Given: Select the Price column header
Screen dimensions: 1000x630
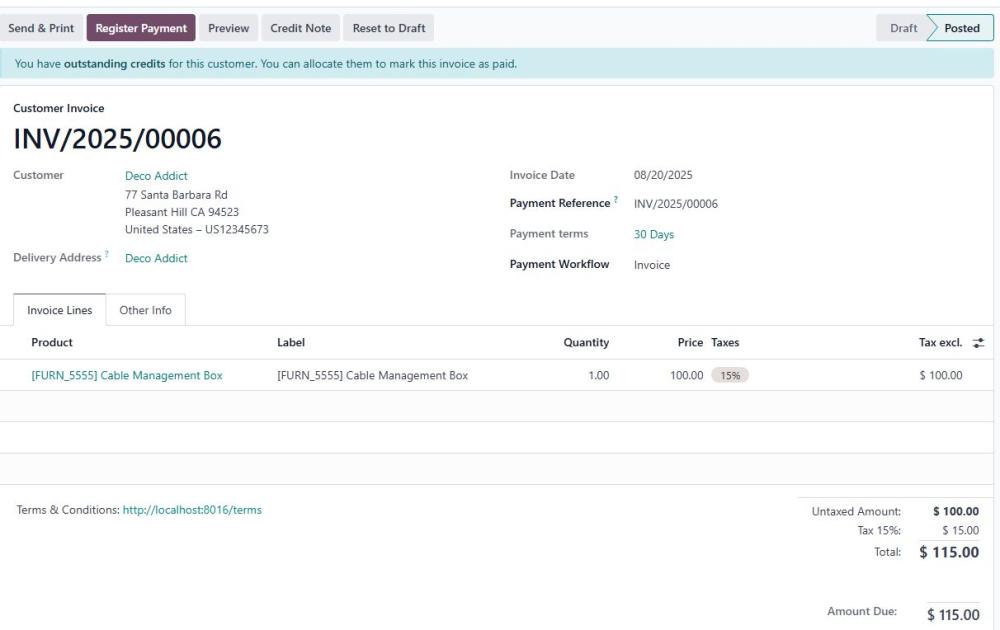Looking at the screenshot, I should click(x=690, y=342).
